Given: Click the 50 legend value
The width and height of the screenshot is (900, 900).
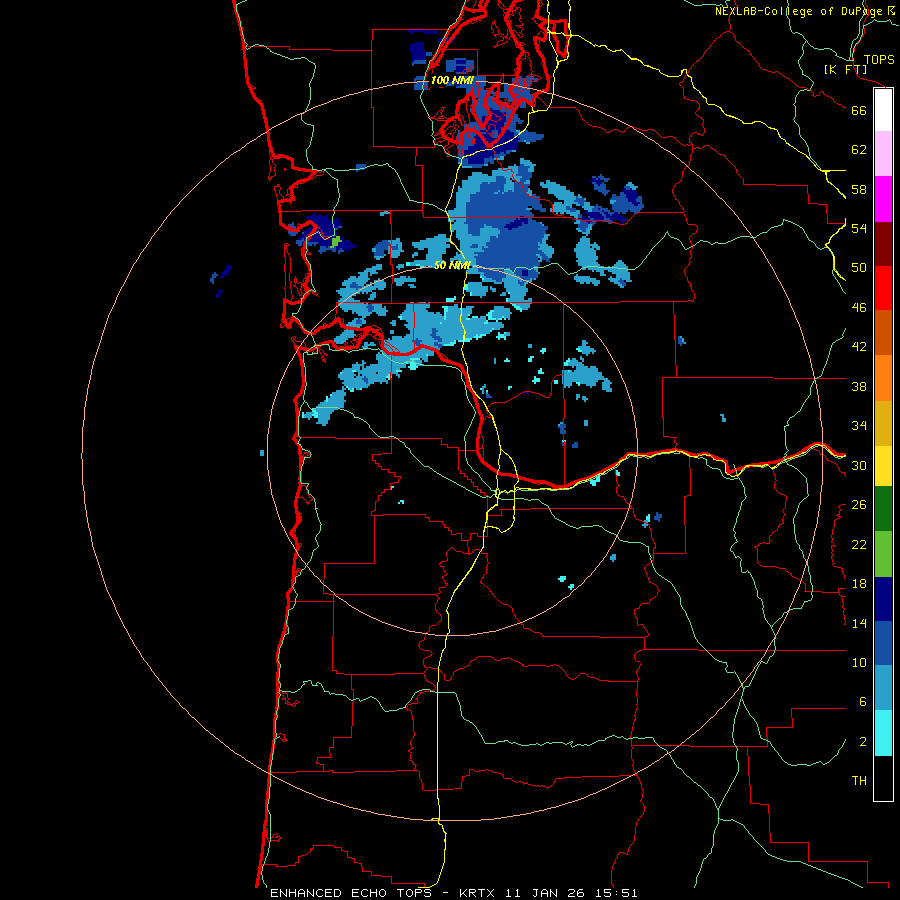Looking at the screenshot, I should 859,268.
